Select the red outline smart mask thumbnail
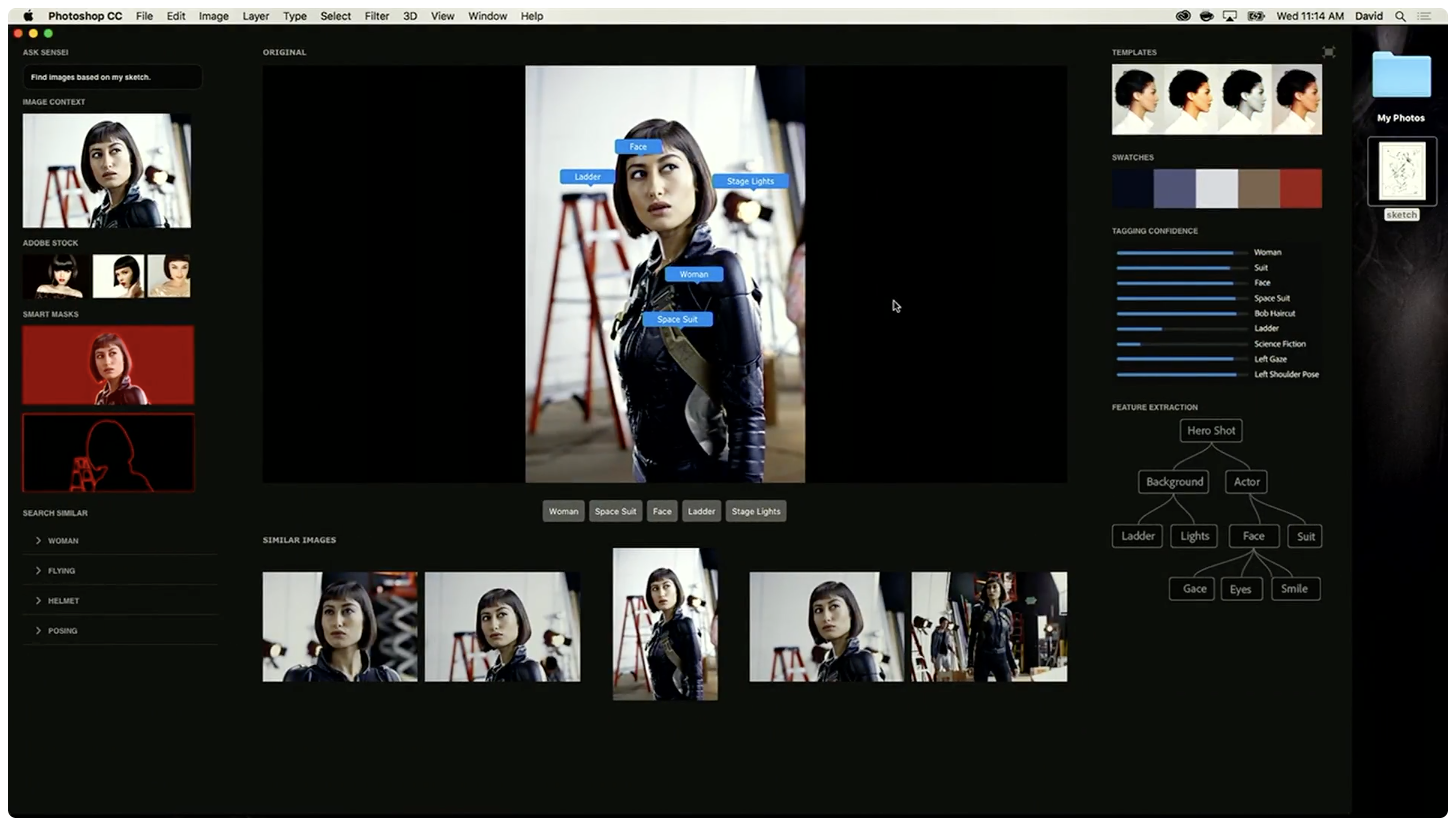Screen dimensions: 1456x826 click(108, 452)
